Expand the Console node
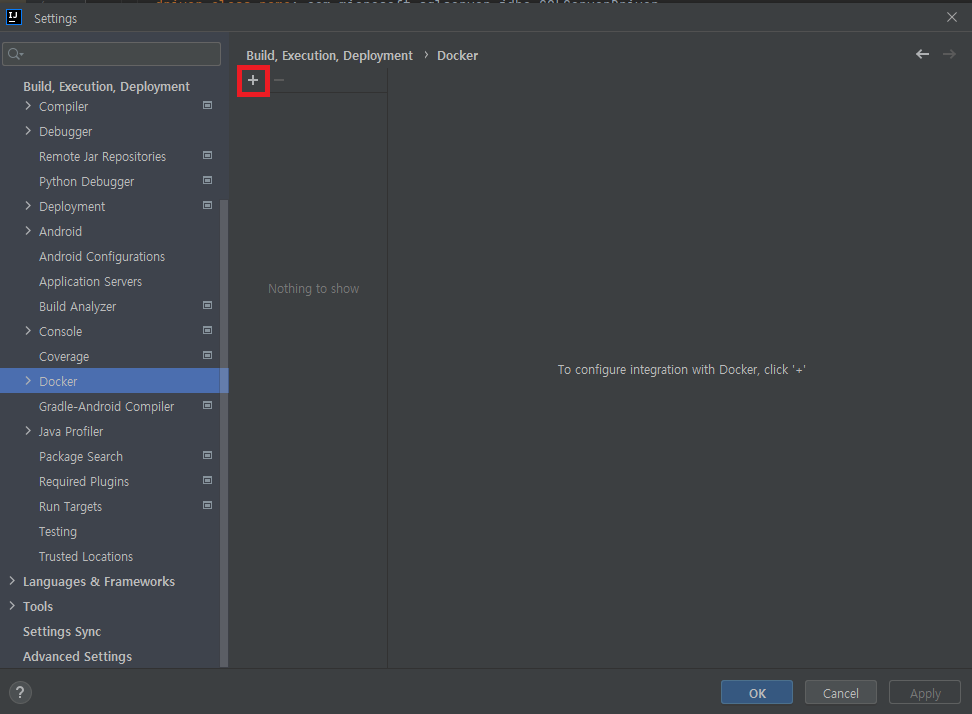The height and width of the screenshot is (714, 972). (x=28, y=331)
